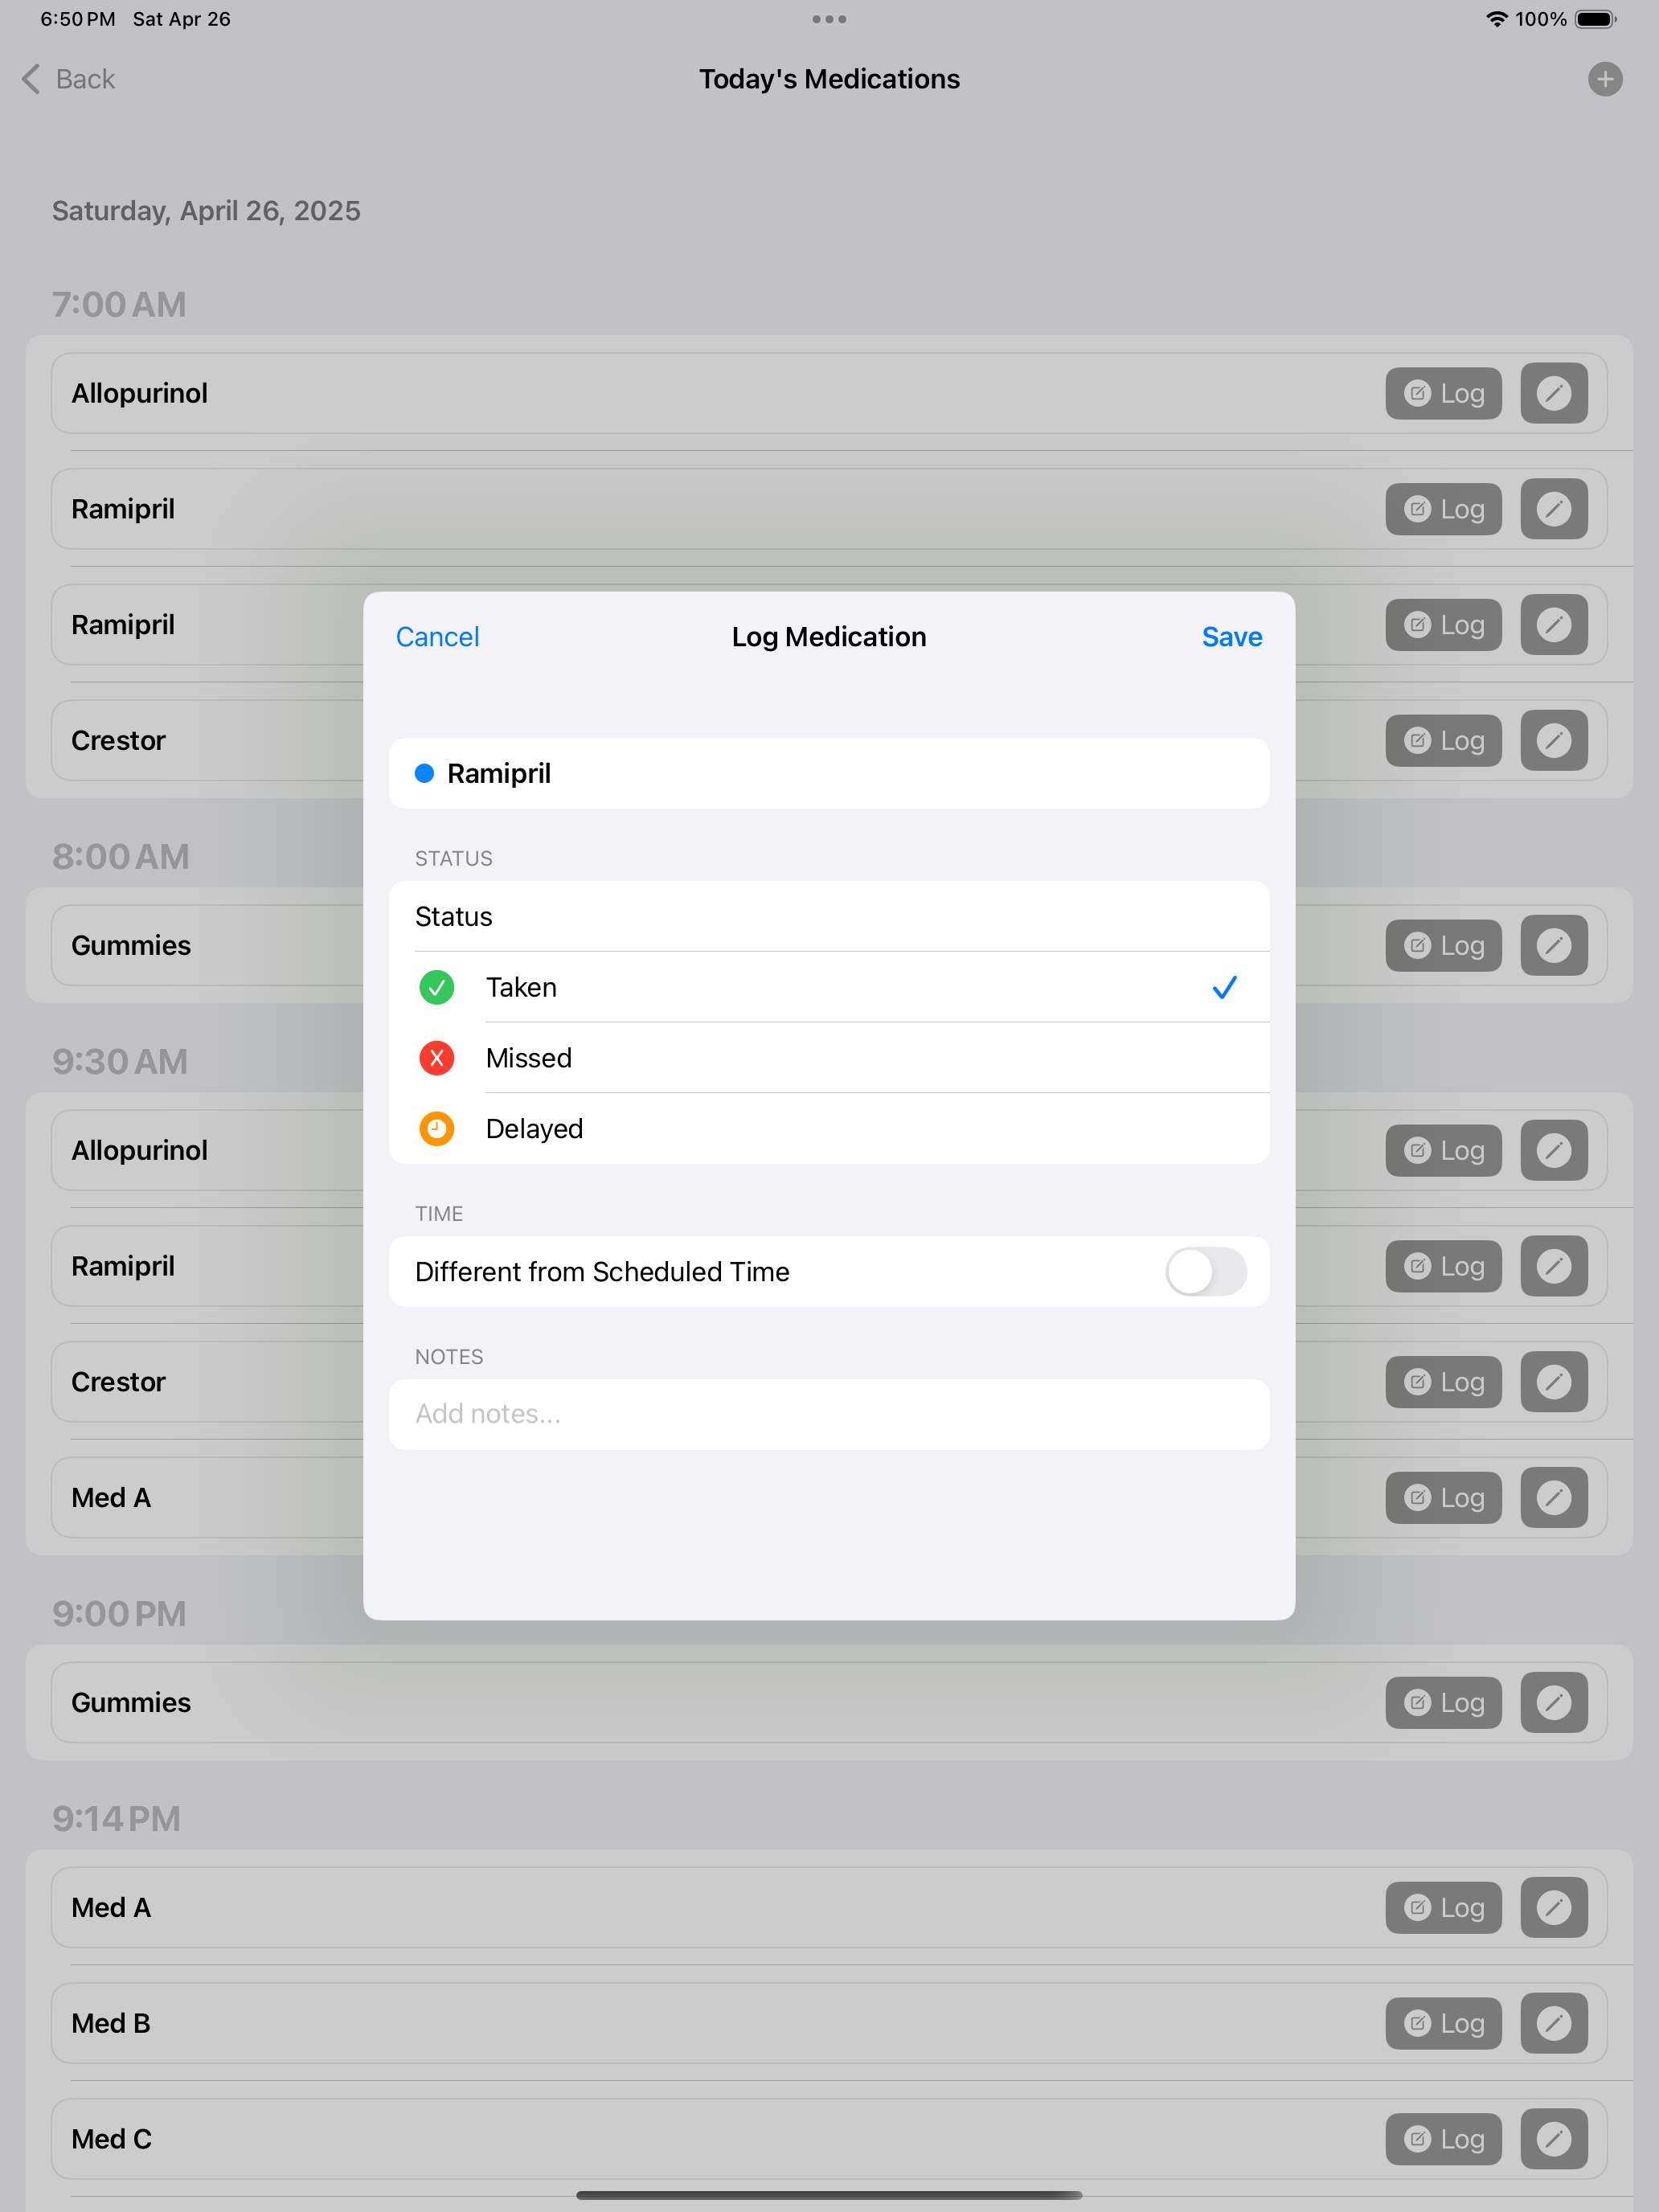Edit the 9:30 AM Med A entry
1659x2212 pixels.
pos(1554,1497)
